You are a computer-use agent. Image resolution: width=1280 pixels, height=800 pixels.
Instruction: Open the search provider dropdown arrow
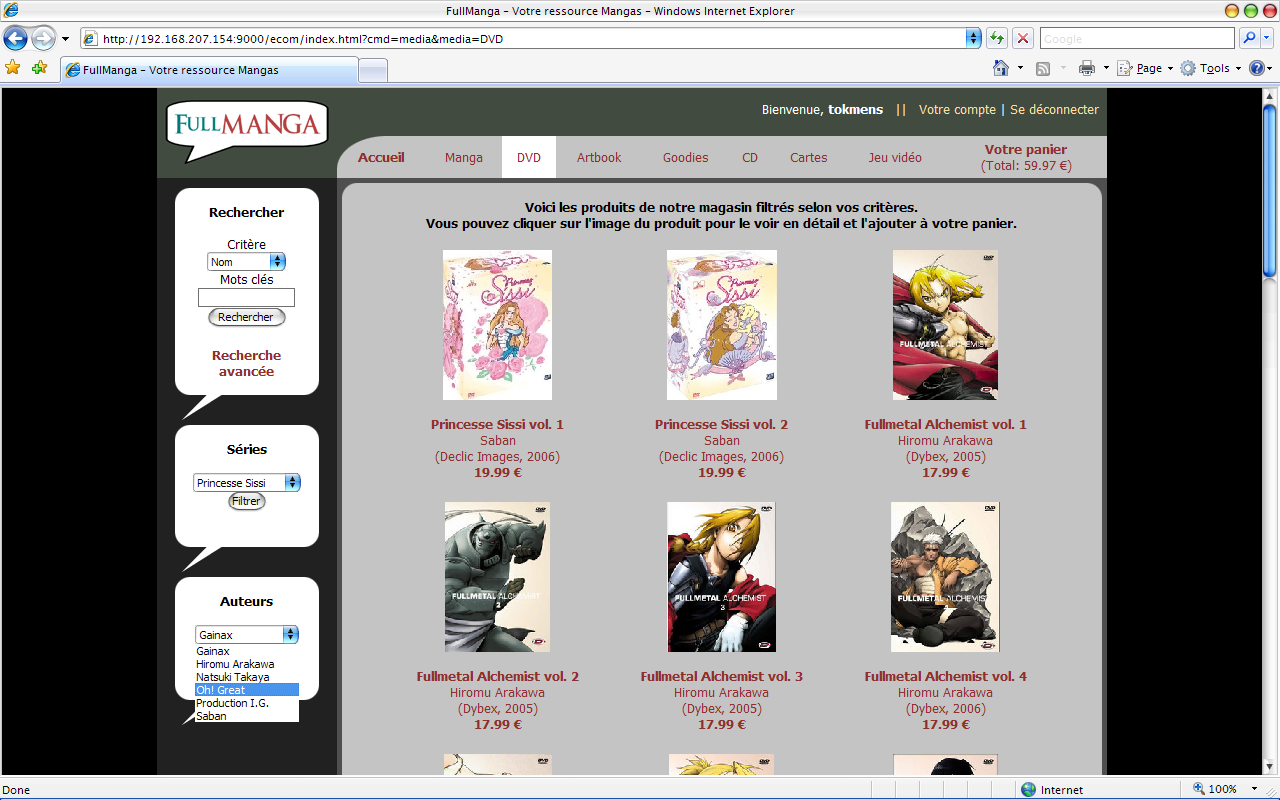1267,39
